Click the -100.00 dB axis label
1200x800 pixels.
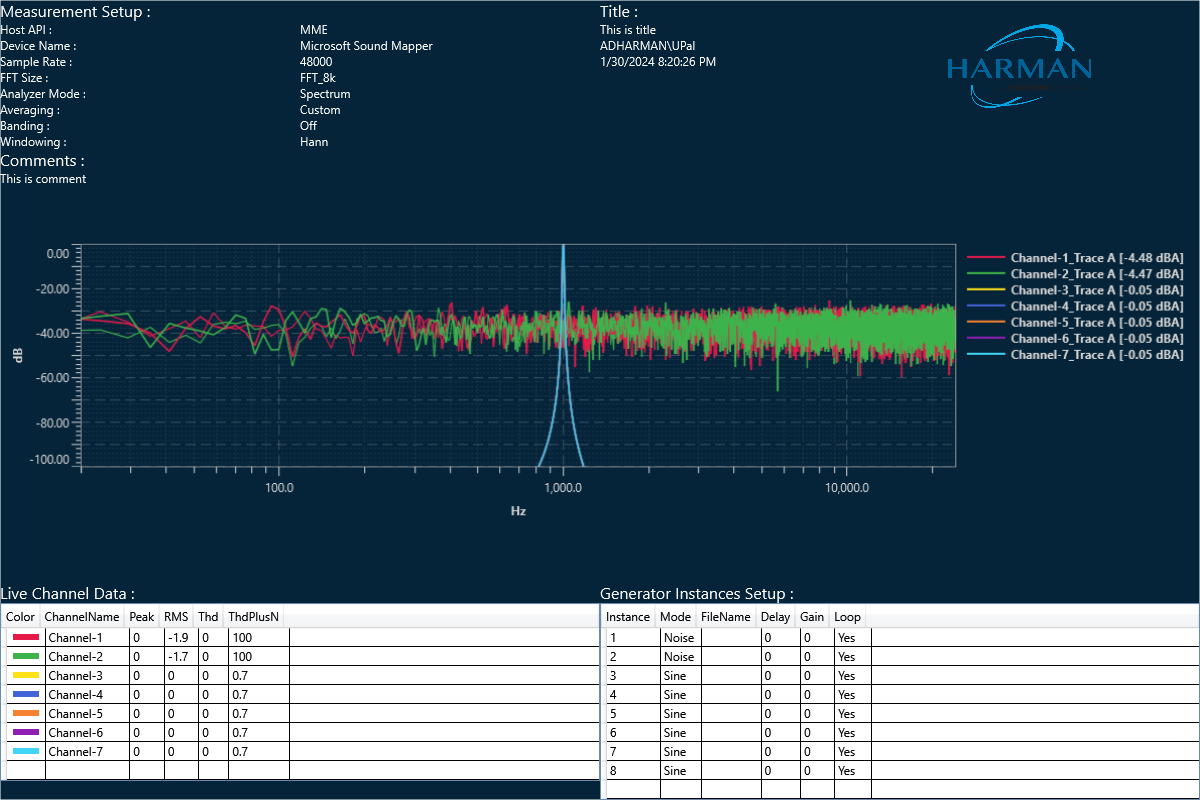pos(50,460)
